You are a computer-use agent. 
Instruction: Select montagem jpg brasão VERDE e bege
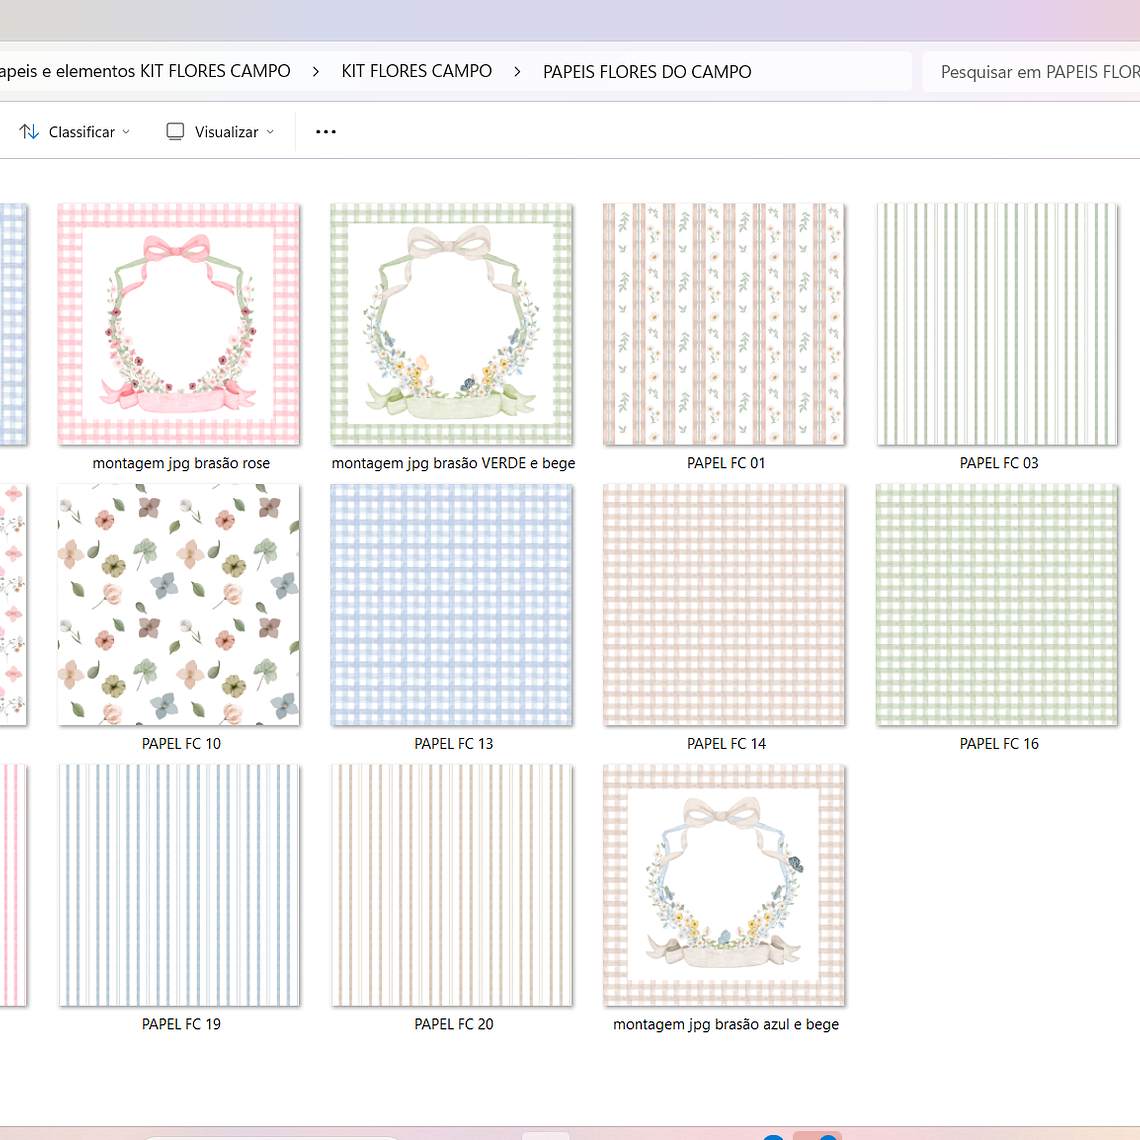(x=452, y=325)
